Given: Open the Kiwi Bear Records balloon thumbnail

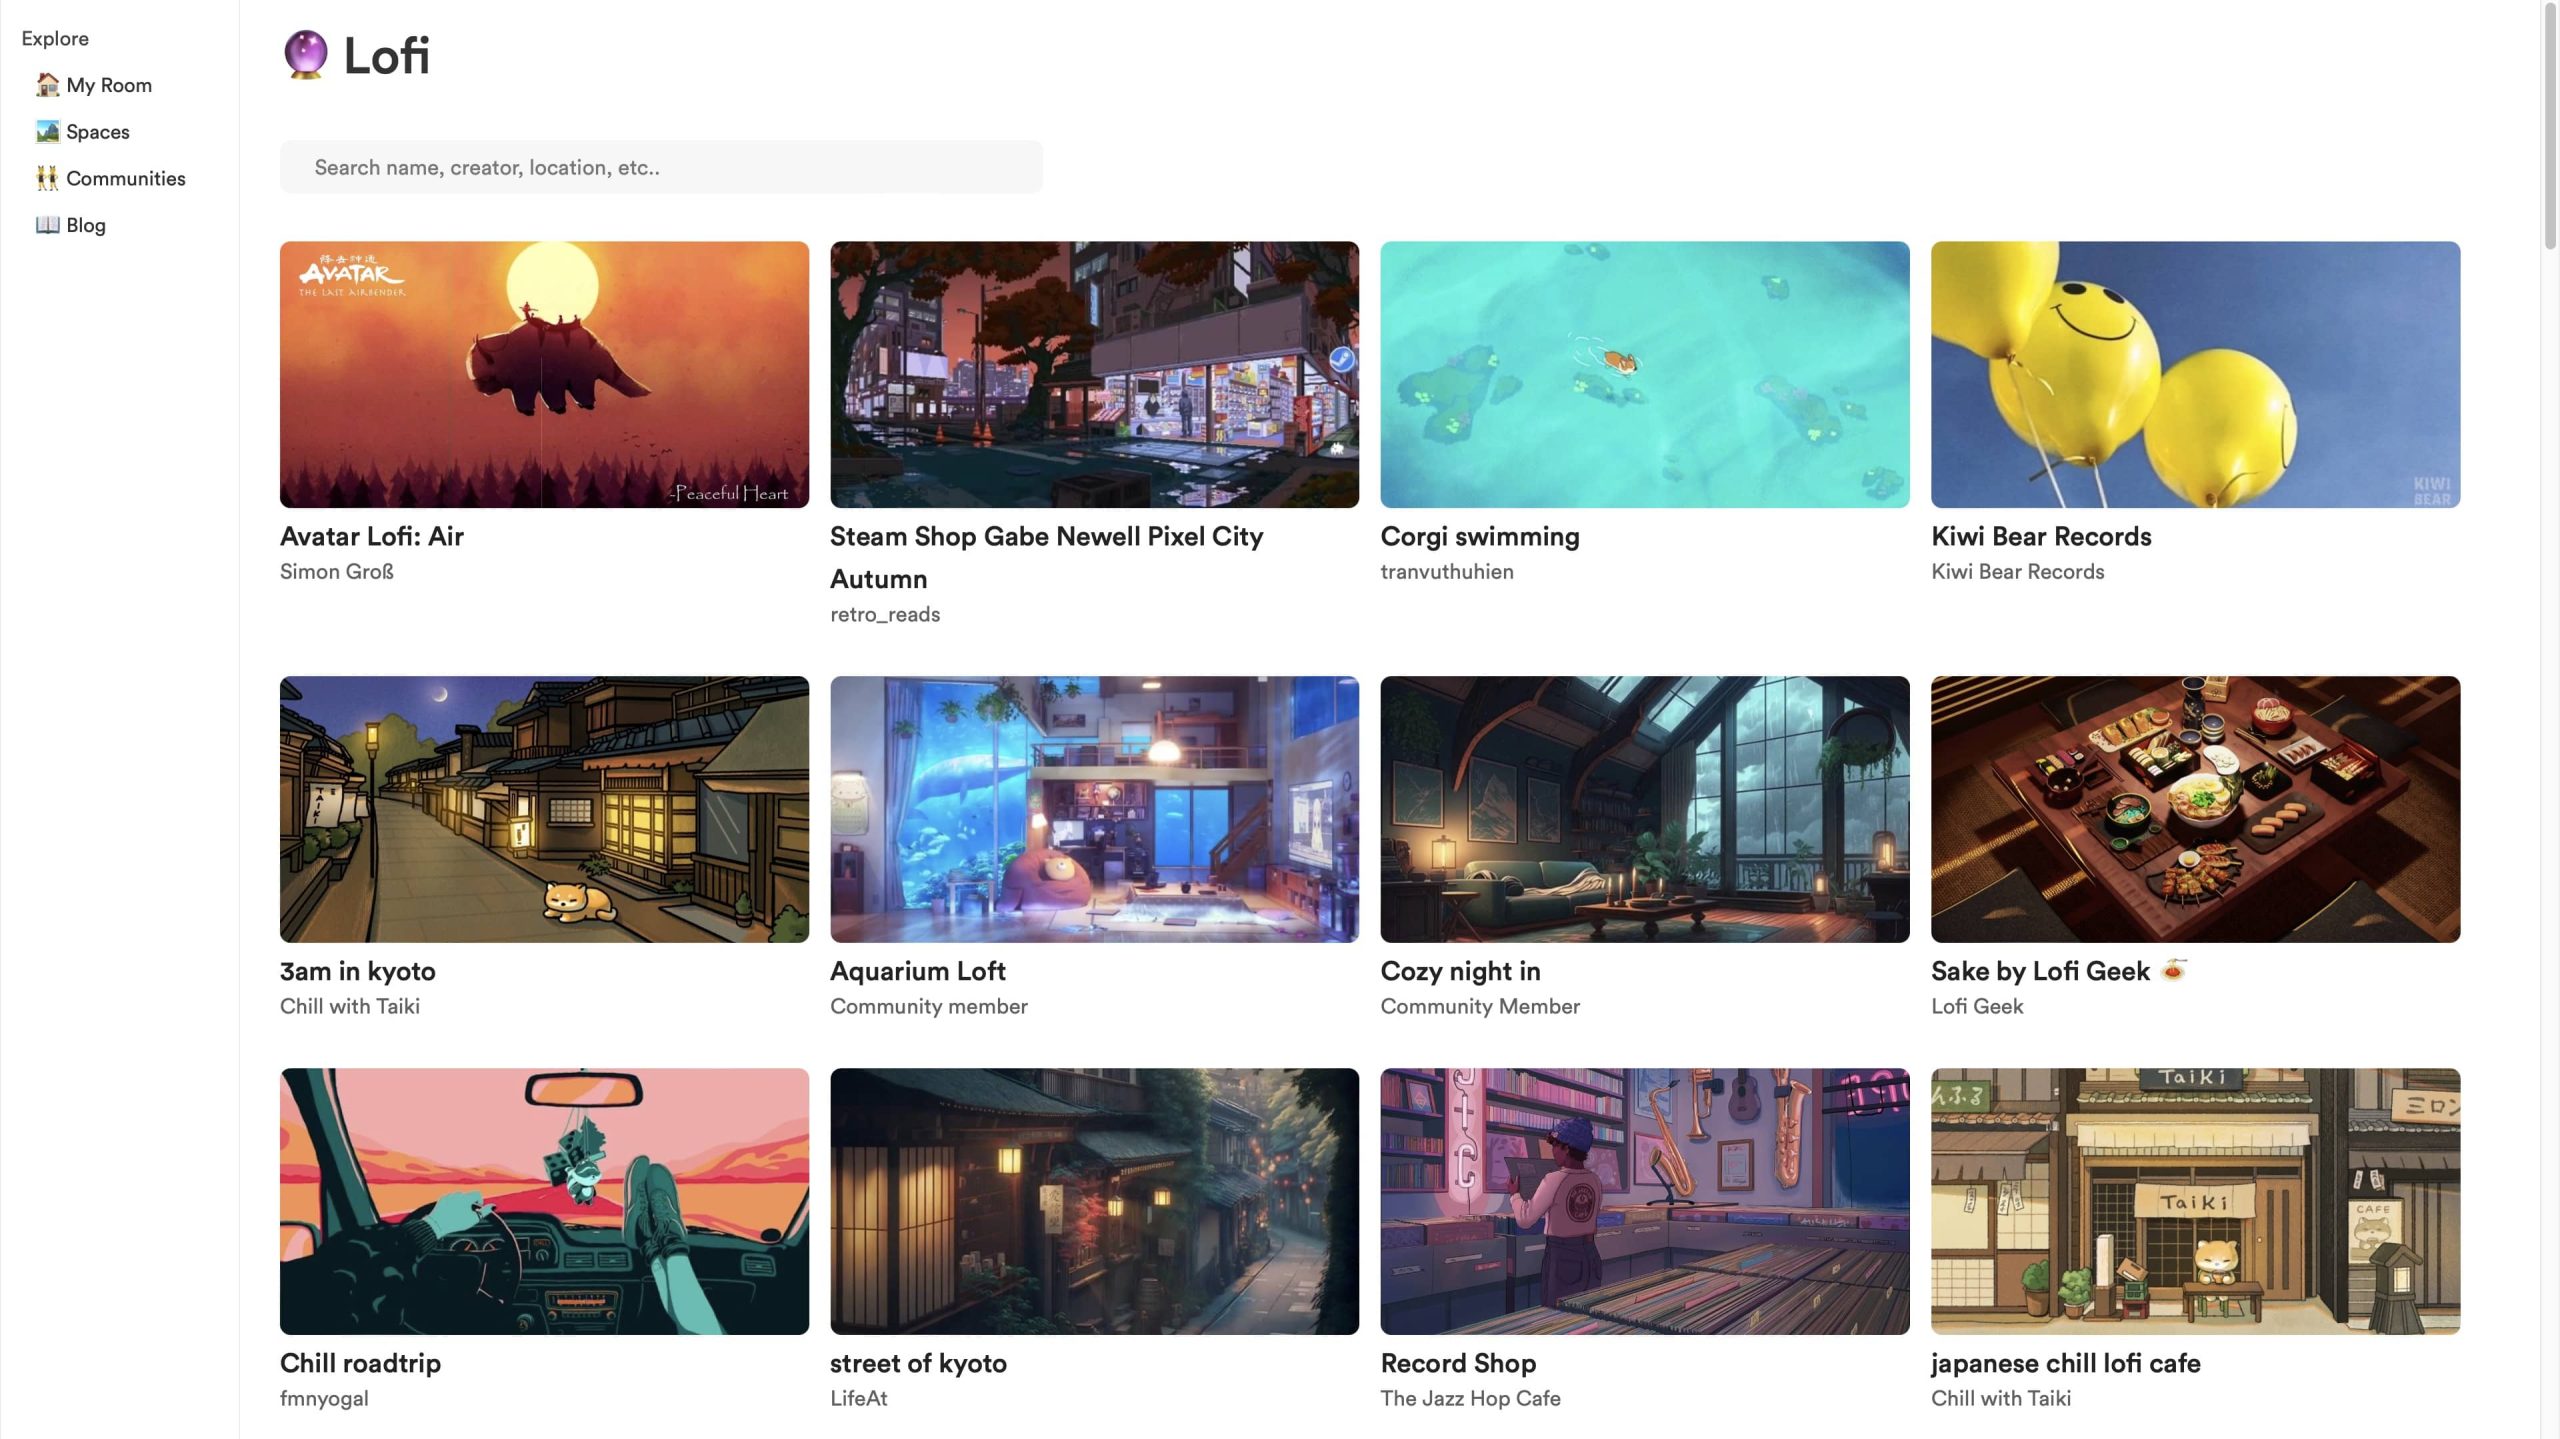Looking at the screenshot, I should coord(2195,374).
